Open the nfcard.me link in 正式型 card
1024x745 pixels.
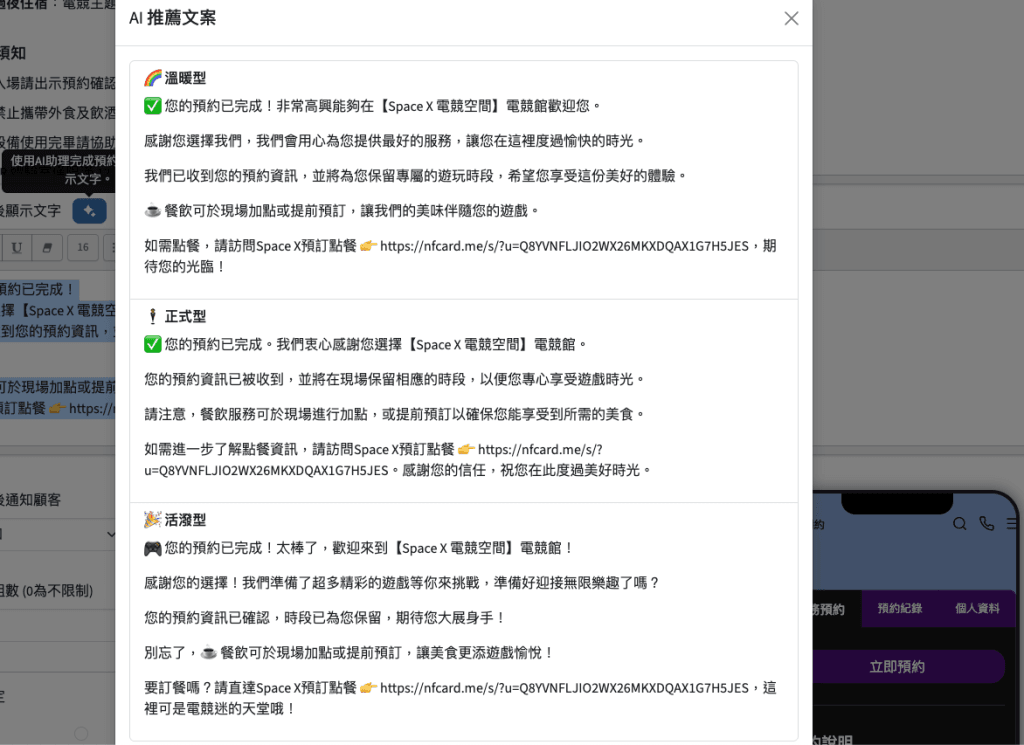[373, 460]
